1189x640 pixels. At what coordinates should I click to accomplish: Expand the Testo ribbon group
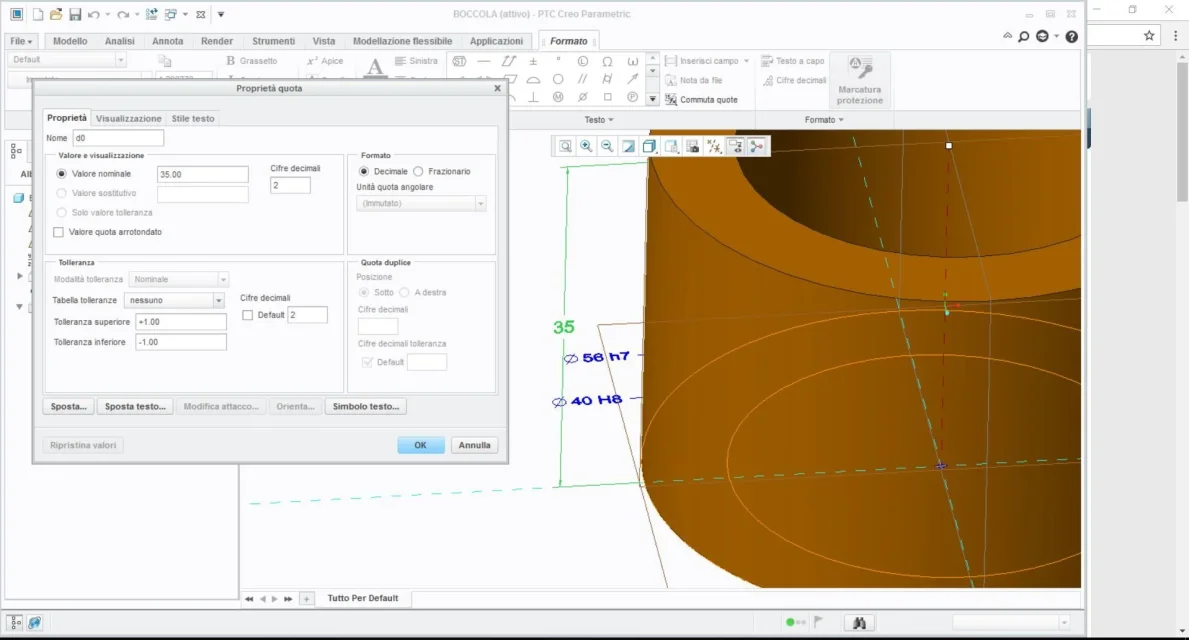pyautogui.click(x=598, y=120)
